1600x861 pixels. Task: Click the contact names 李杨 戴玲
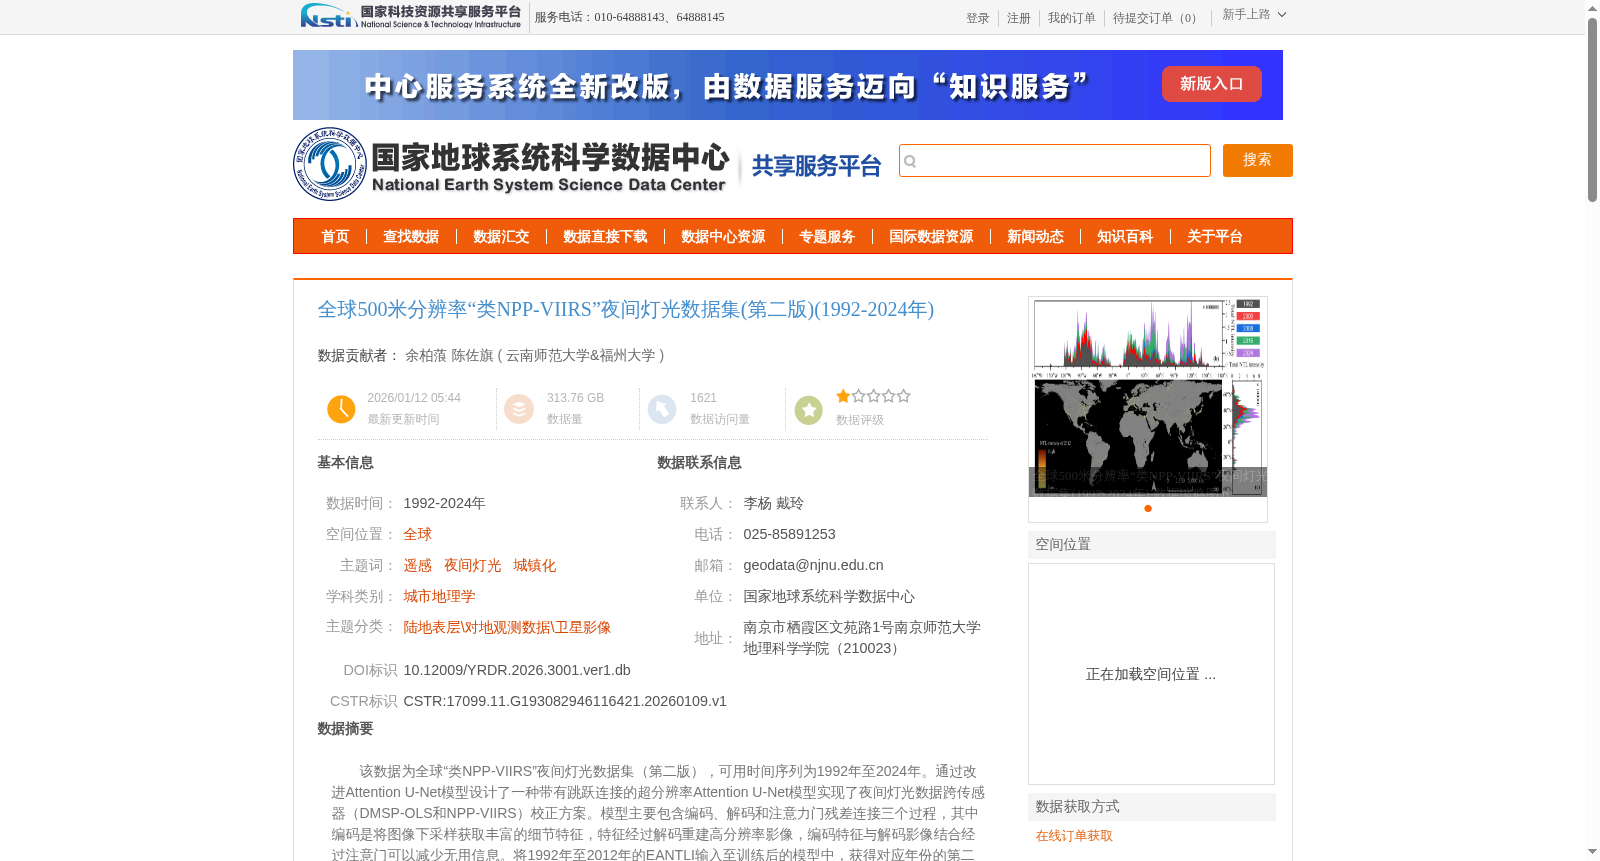point(774,503)
